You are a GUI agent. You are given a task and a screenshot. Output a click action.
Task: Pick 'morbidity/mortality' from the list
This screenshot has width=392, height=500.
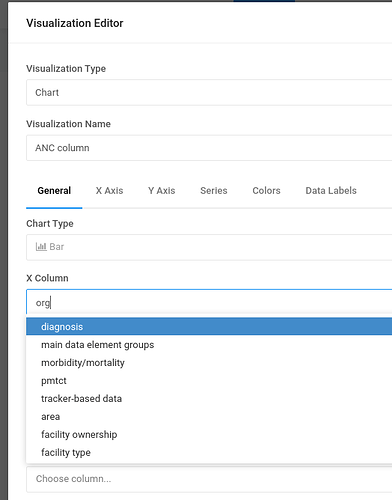coord(209,363)
